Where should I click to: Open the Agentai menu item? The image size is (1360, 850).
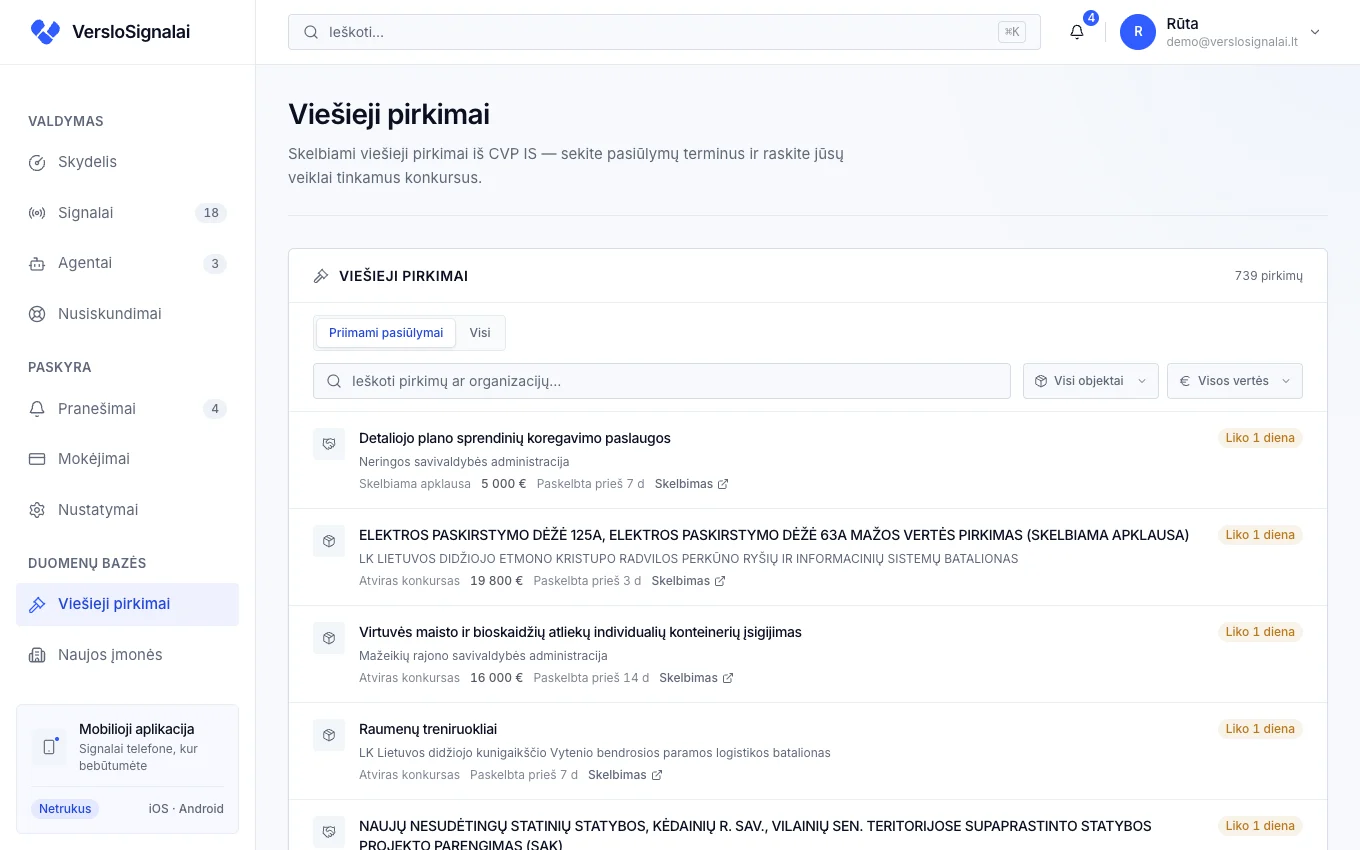point(127,263)
